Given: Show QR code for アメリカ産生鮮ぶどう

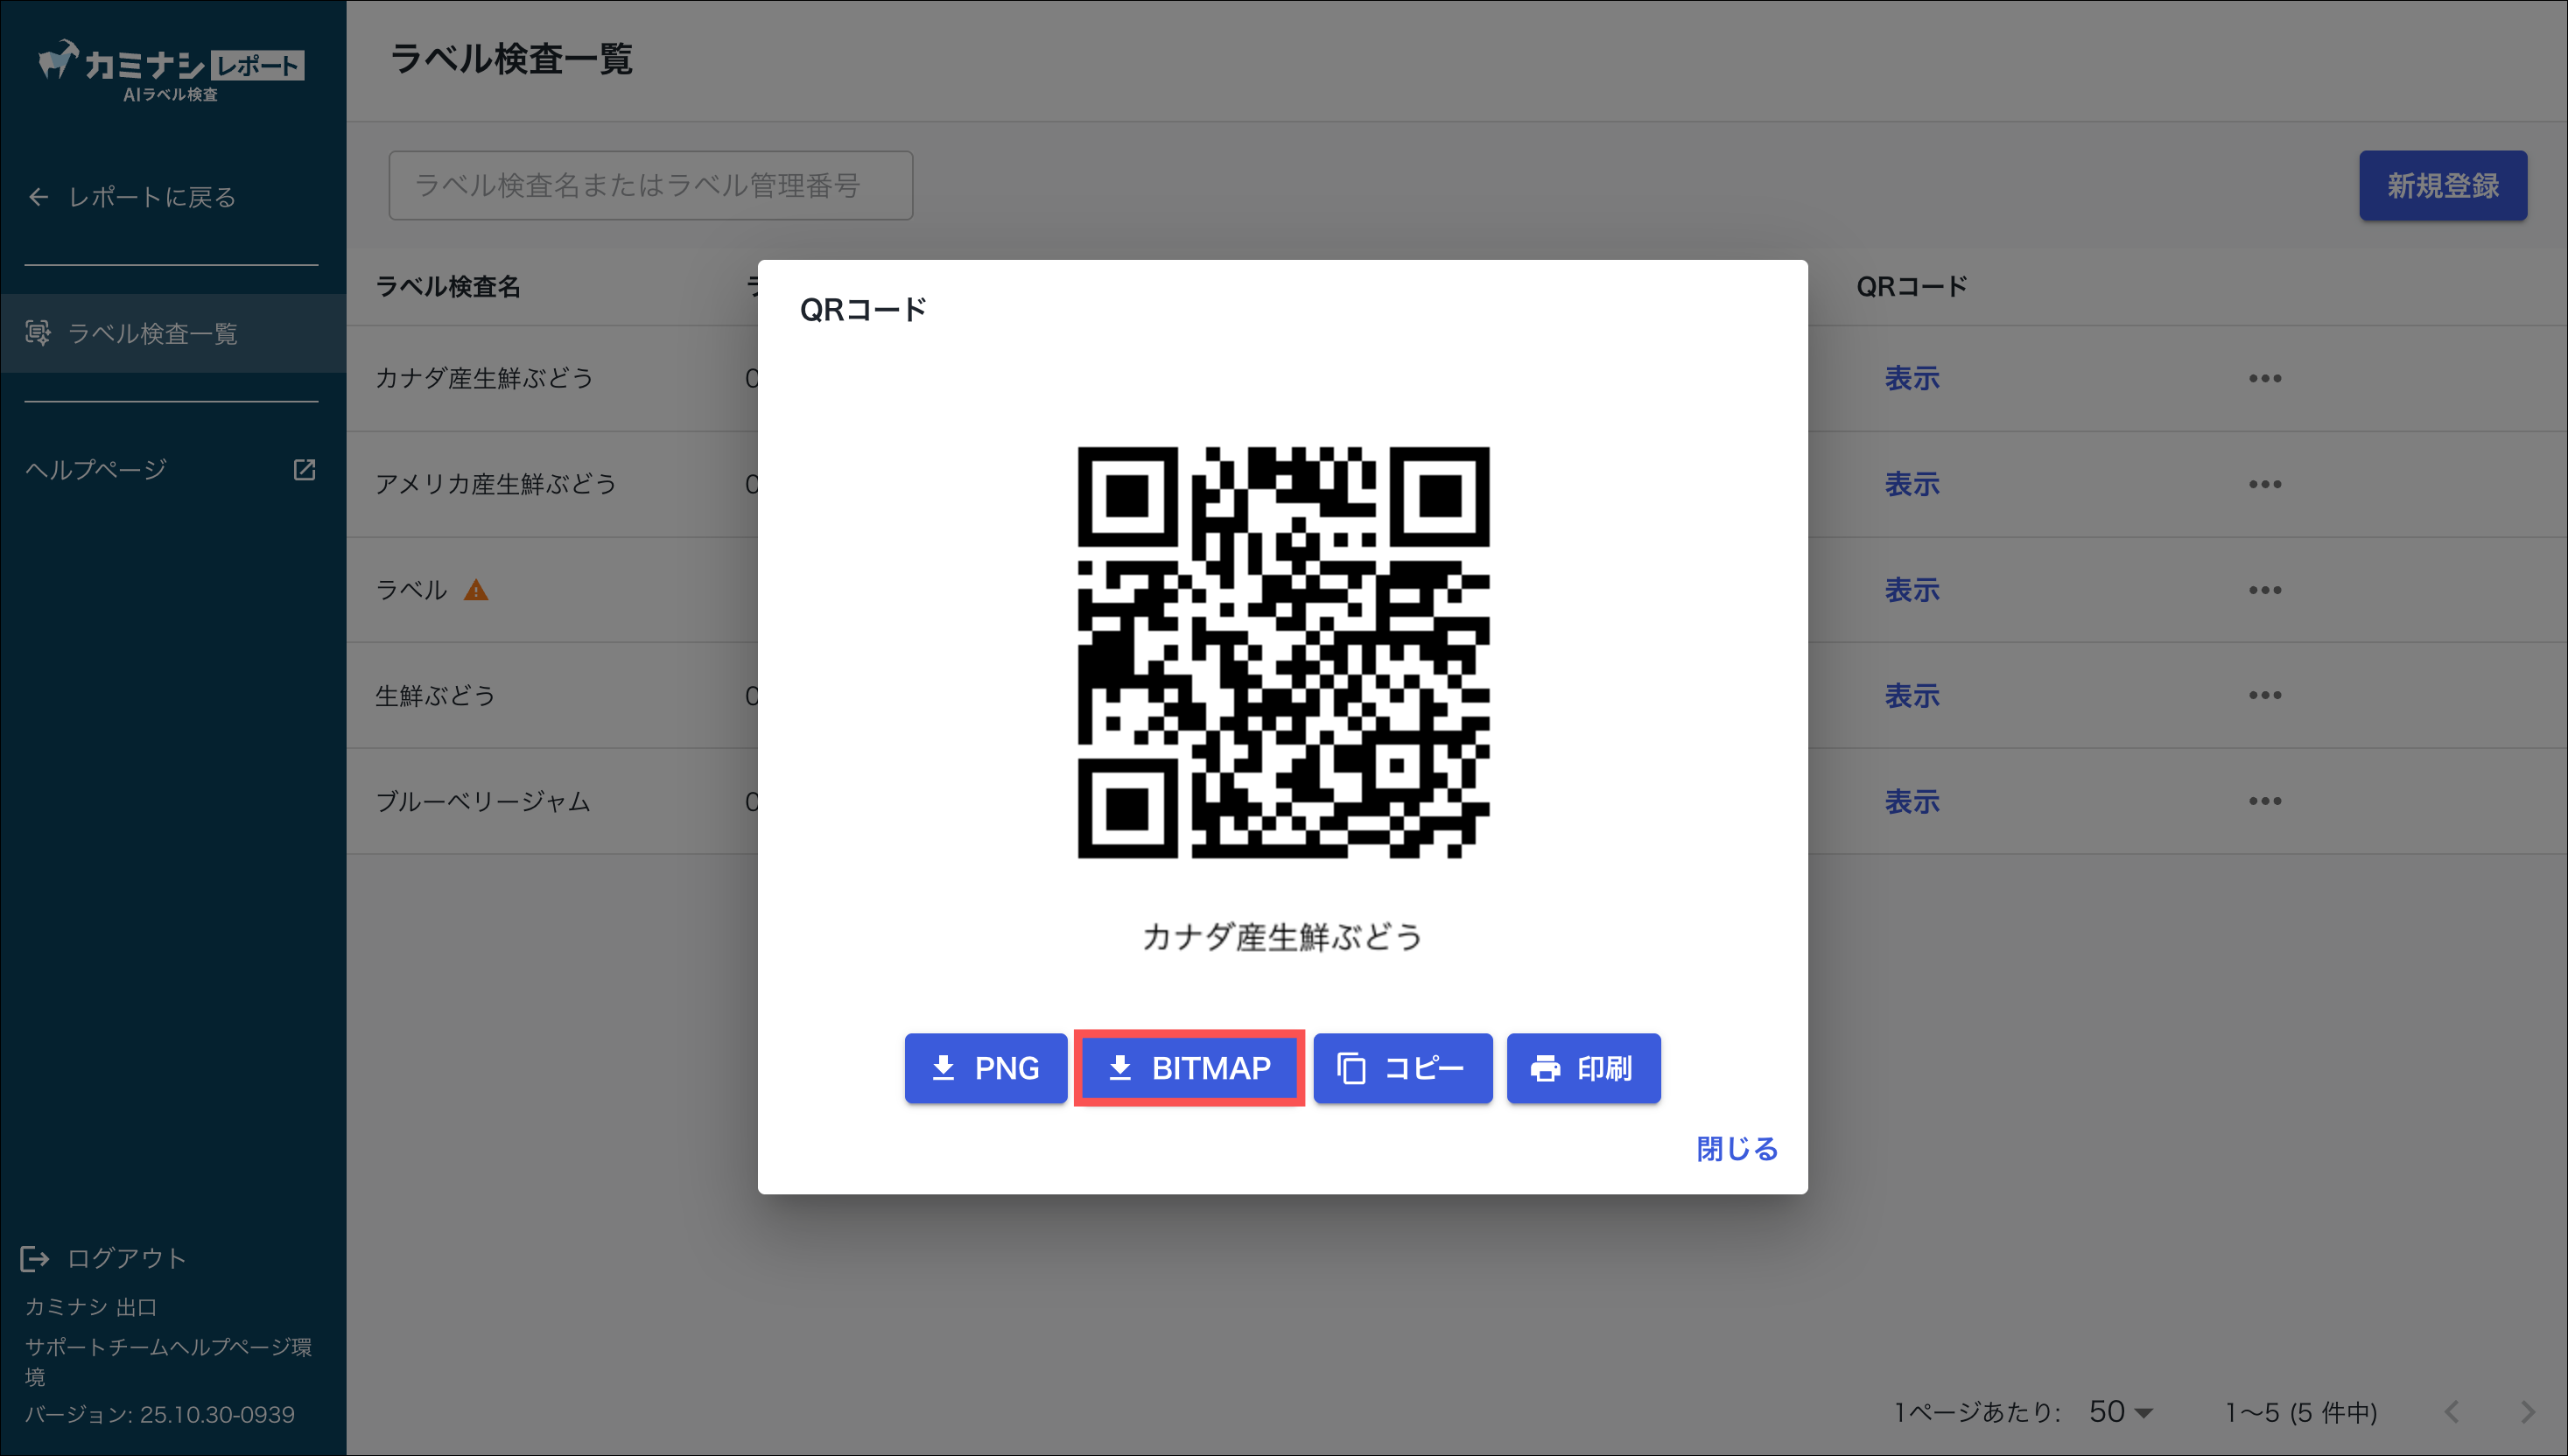Looking at the screenshot, I should tap(1911, 484).
